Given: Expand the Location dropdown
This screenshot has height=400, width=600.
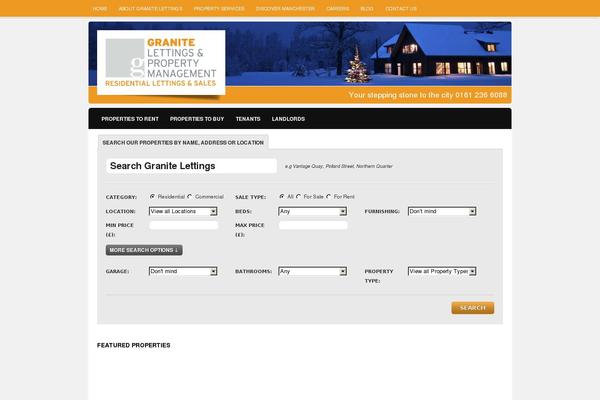Looking at the screenshot, I should tap(183, 211).
